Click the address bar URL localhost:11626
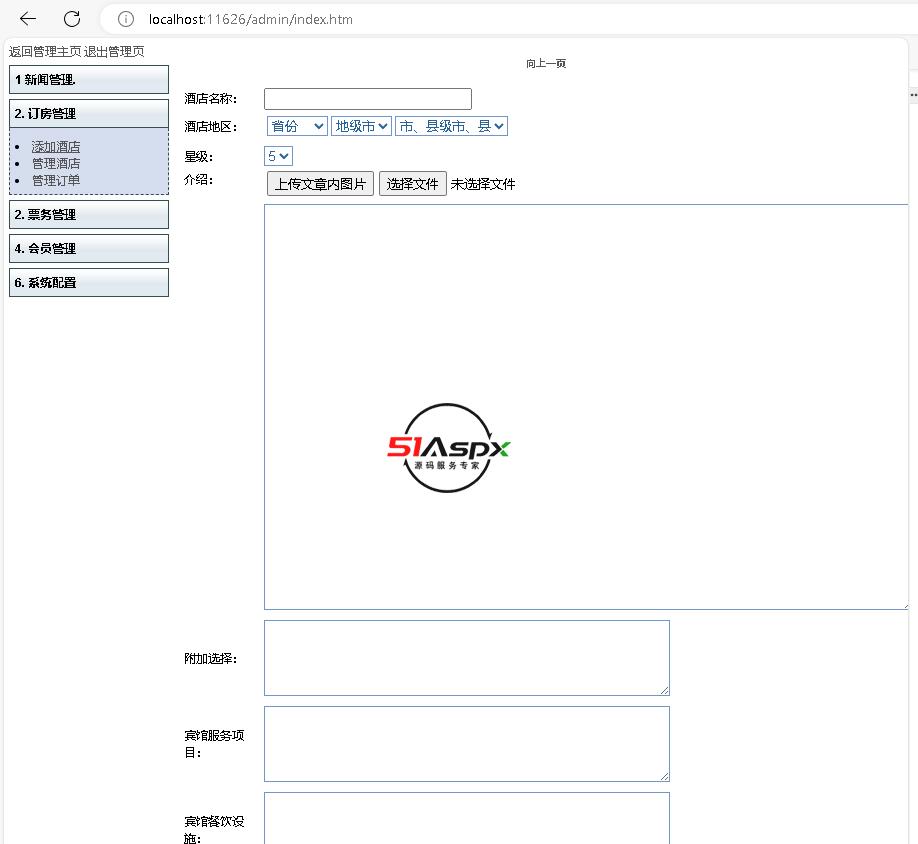Viewport: 918px width, 844px height. pyautogui.click(x=251, y=19)
